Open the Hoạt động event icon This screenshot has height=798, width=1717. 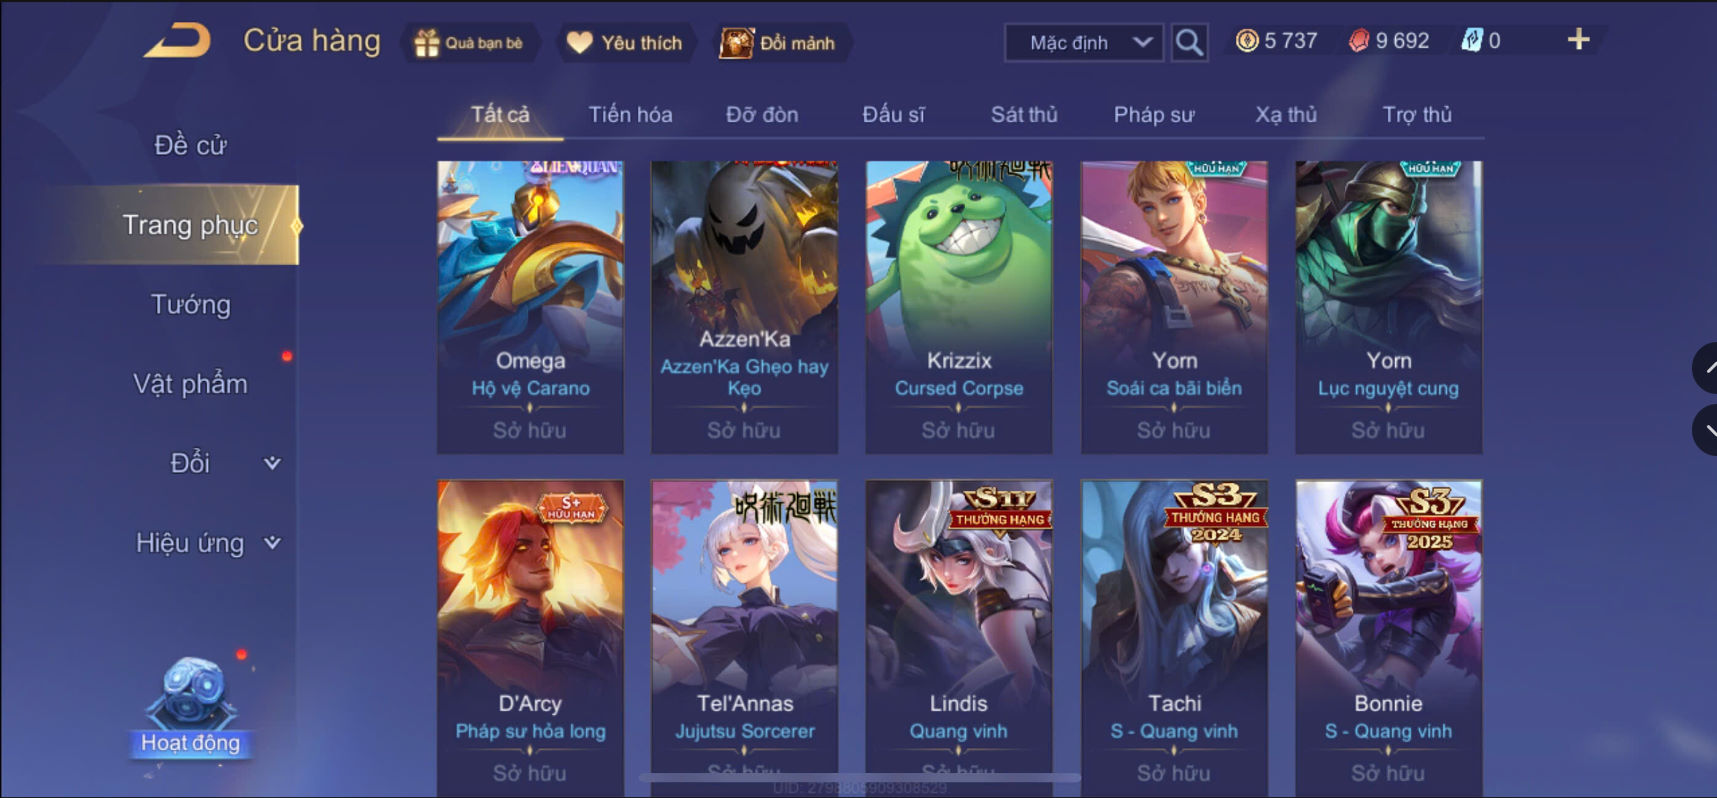(x=190, y=706)
